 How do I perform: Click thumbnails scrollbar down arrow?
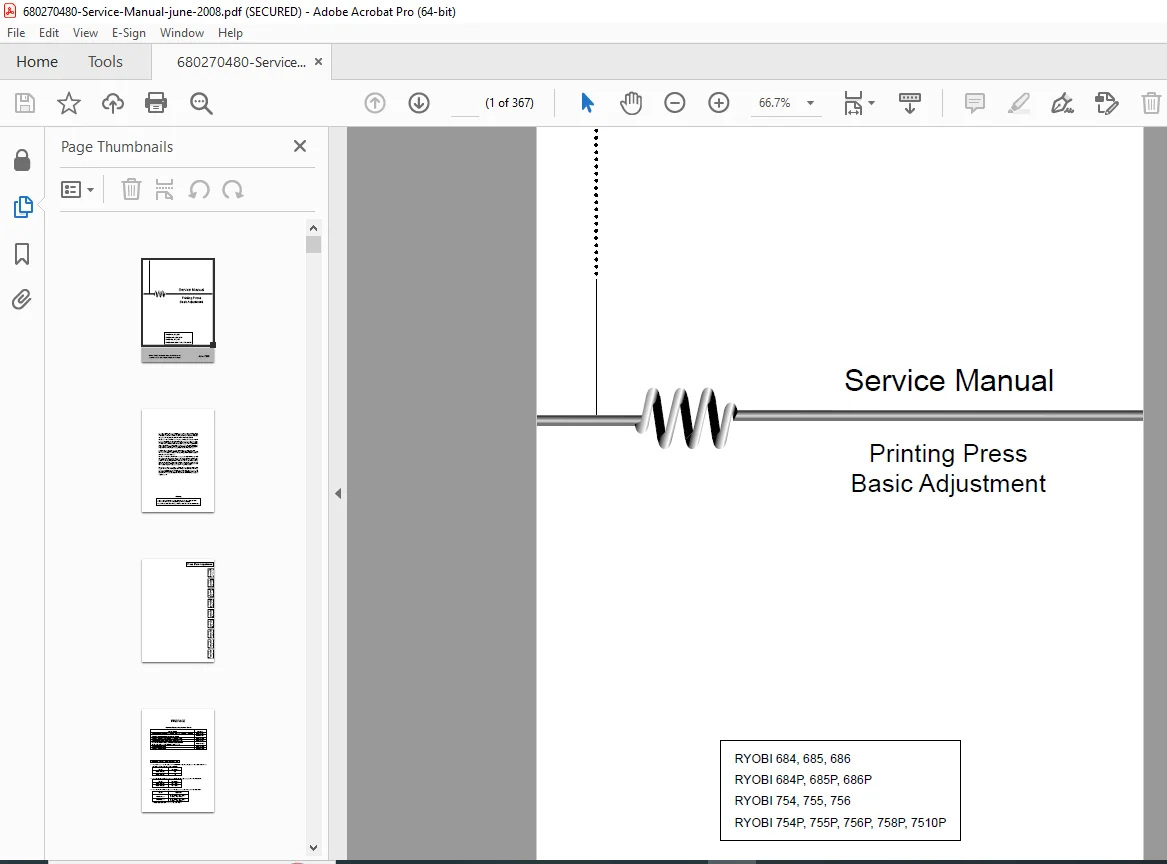click(313, 848)
